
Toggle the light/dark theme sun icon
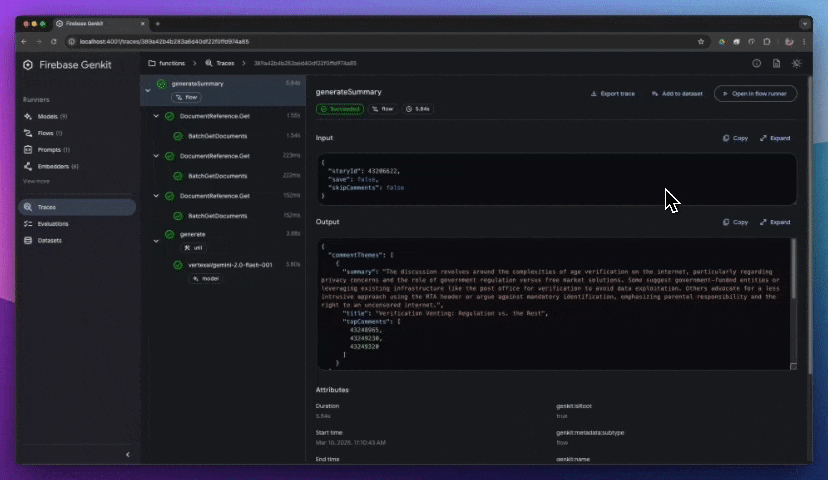pyautogui.click(x=796, y=63)
